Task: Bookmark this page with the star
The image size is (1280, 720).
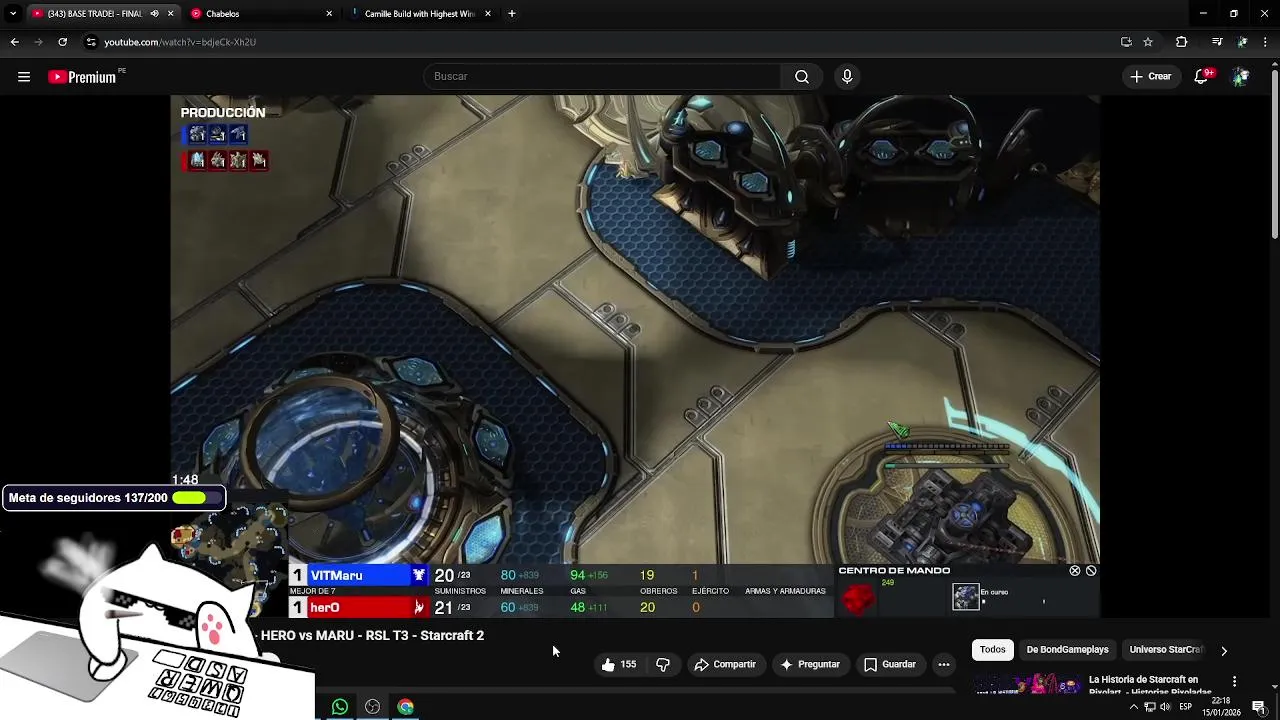Action: [1148, 42]
